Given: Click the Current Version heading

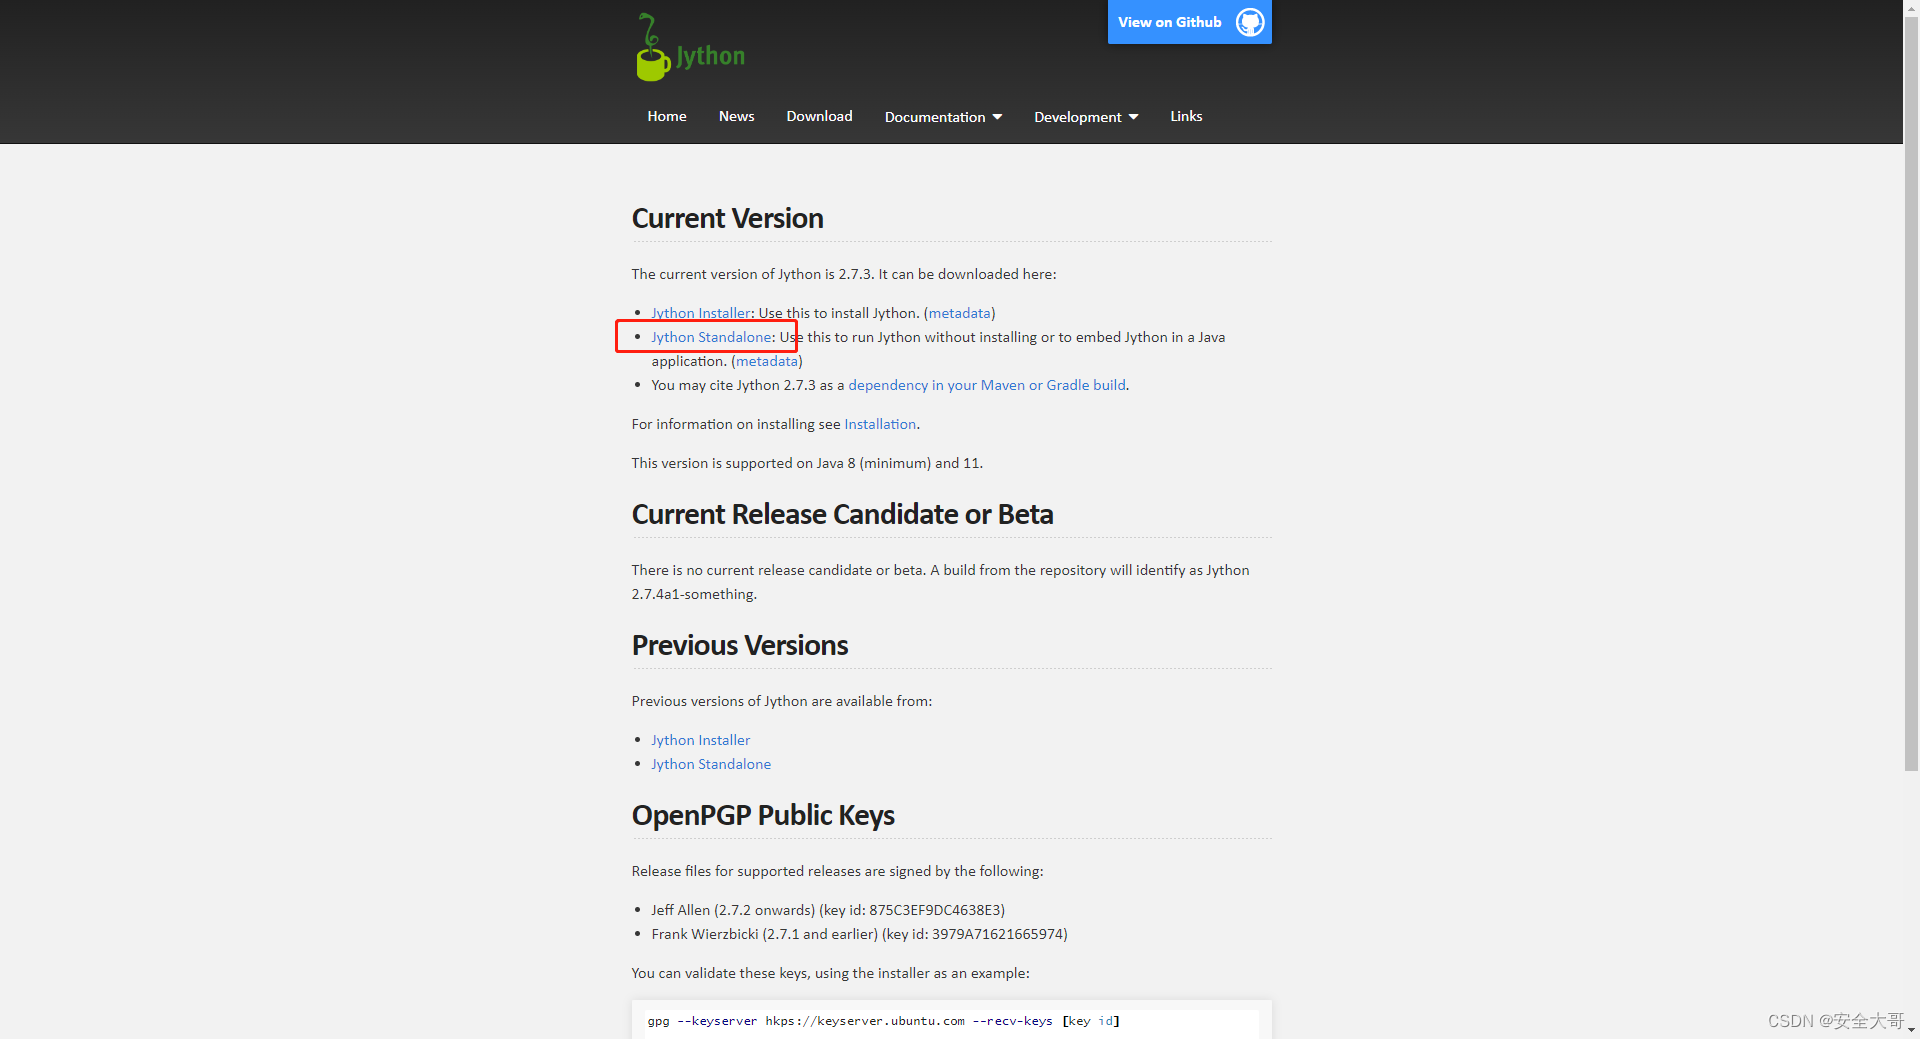Looking at the screenshot, I should pos(727,218).
